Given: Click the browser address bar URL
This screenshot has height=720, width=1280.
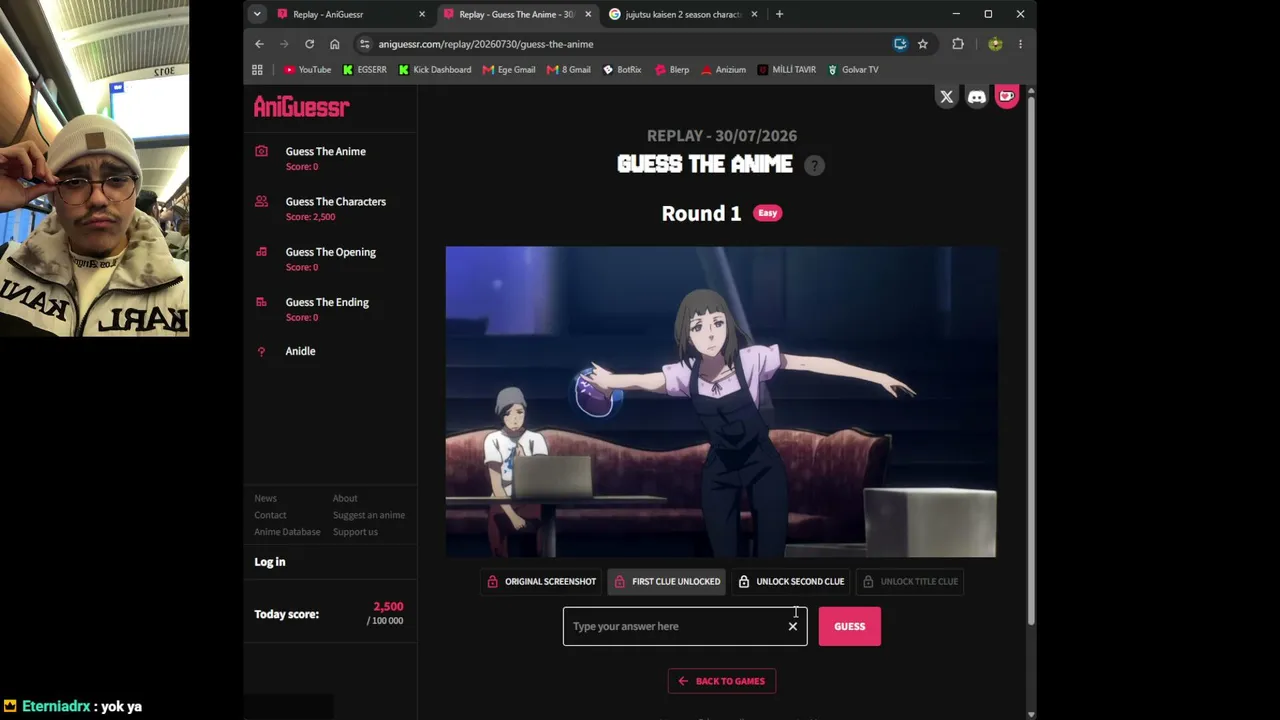Looking at the screenshot, I should coord(486,44).
